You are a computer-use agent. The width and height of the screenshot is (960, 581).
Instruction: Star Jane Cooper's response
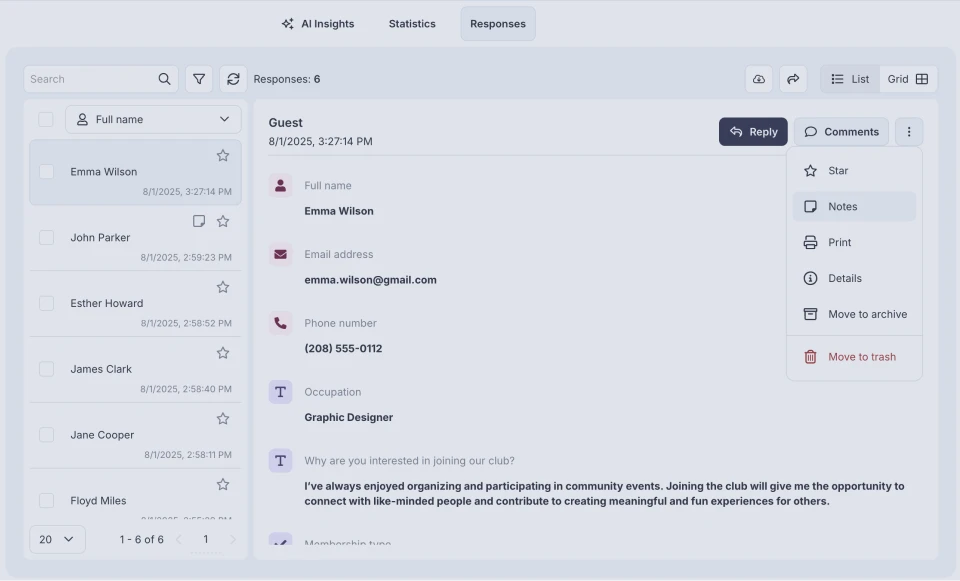(x=222, y=418)
